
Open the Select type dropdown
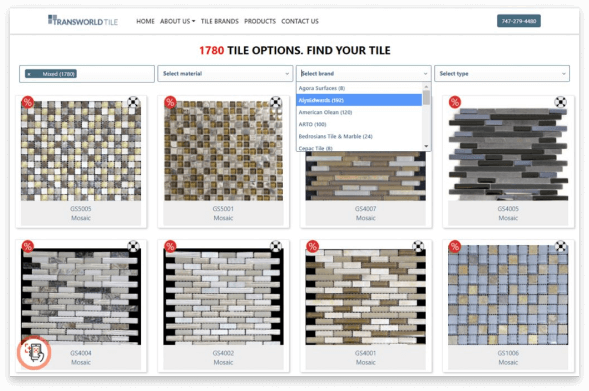click(x=502, y=74)
